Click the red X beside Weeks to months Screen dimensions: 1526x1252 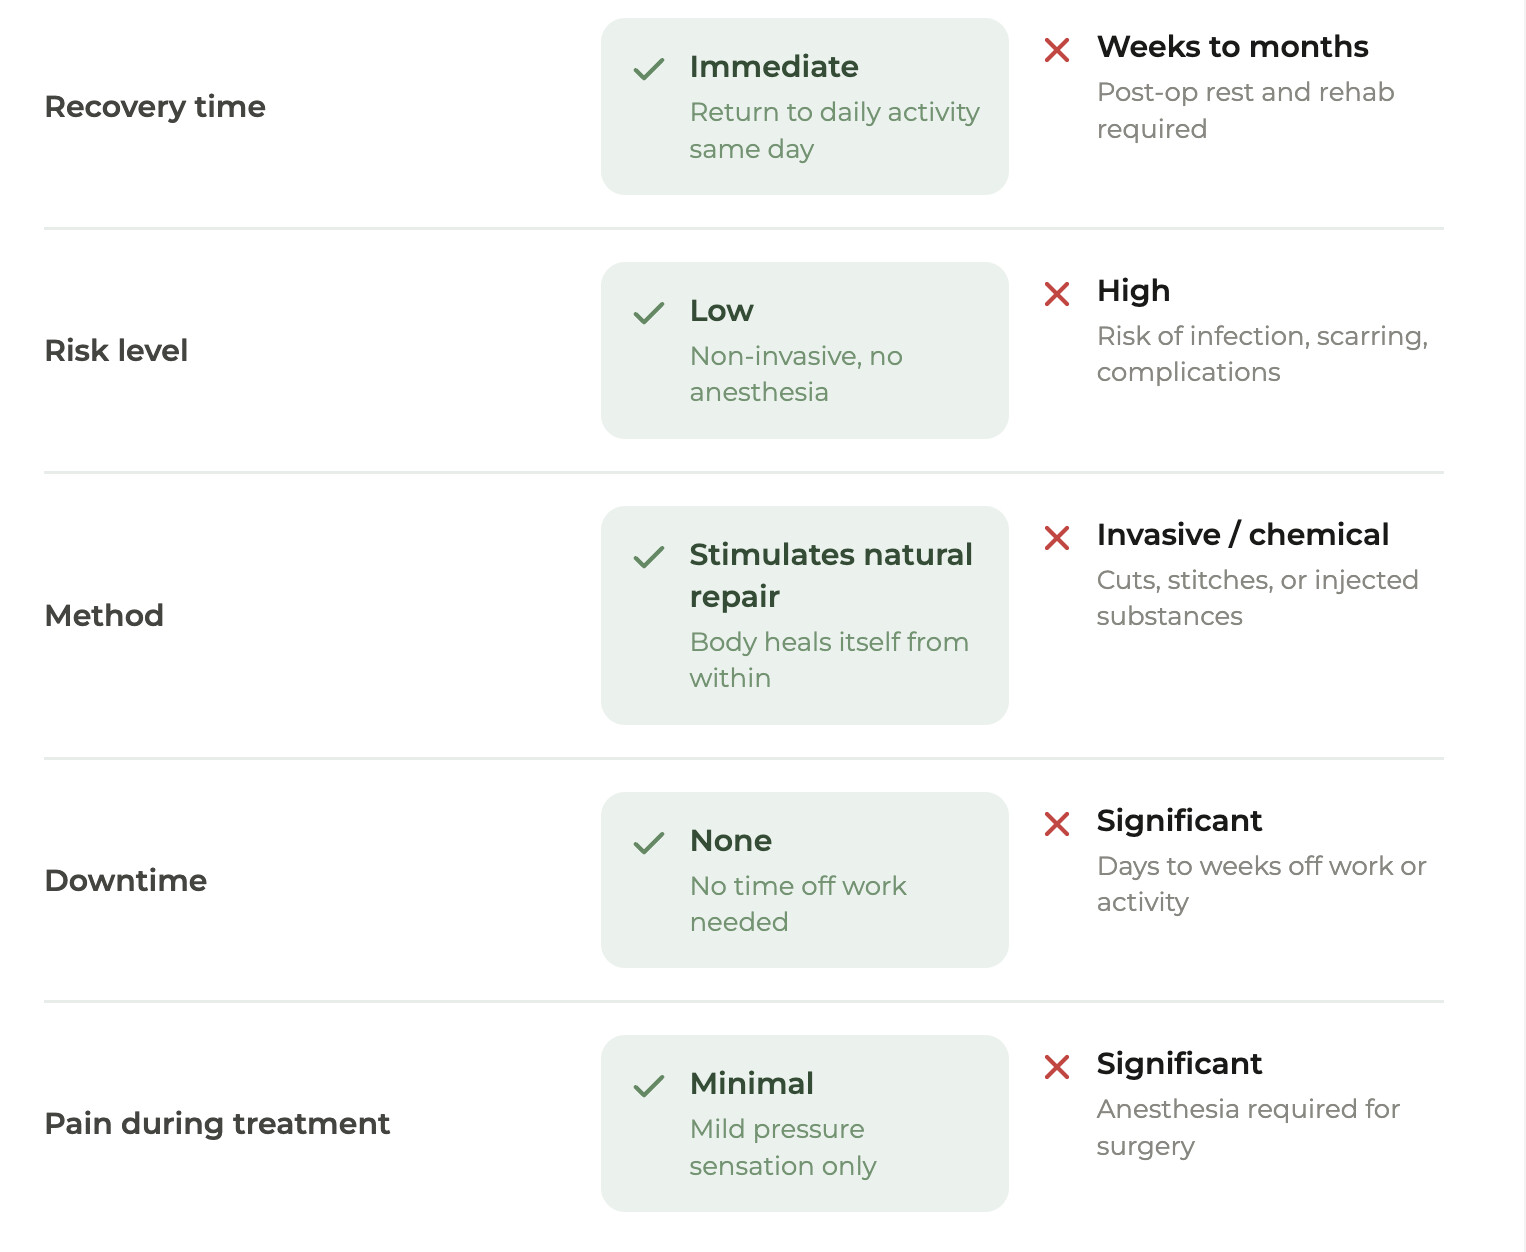click(1057, 49)
